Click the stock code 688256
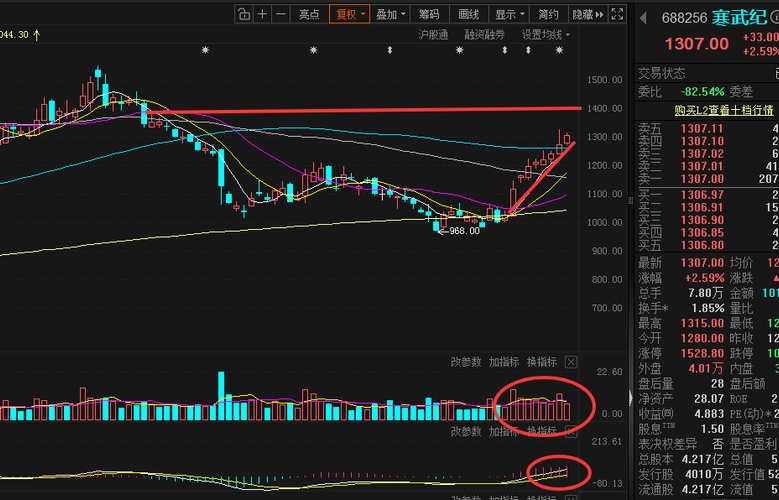Image resolution: width=779 pixels, height=500 pixels. click(684, 18)
